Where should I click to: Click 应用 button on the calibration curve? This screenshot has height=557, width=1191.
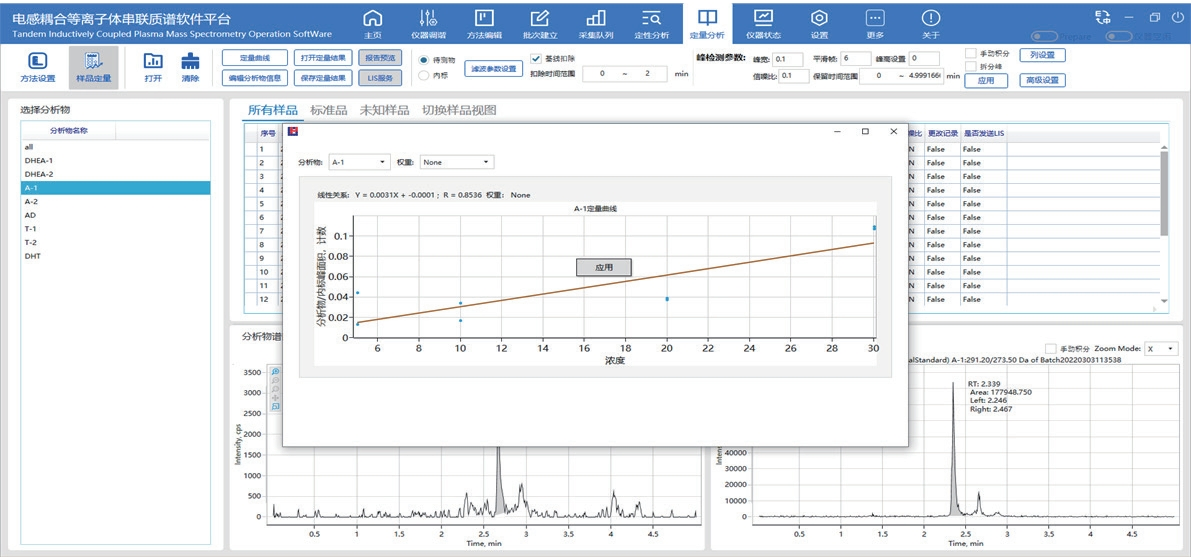[603, 267]
